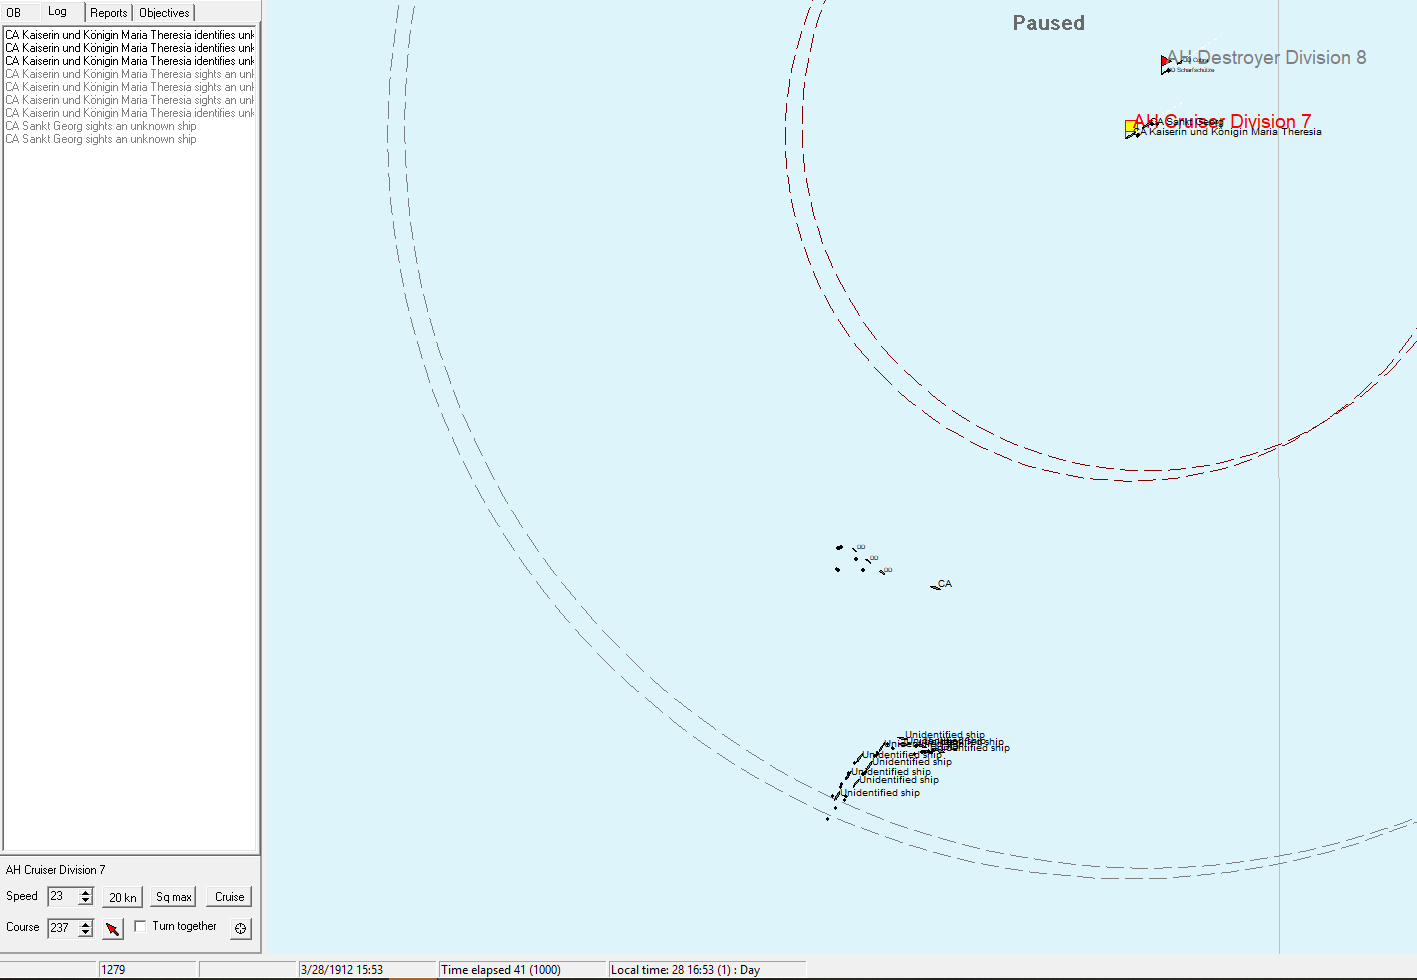Screen dimensions: 1417x980
Task: Decrease course with the down stepper arrow
Action: coord(86,934)
